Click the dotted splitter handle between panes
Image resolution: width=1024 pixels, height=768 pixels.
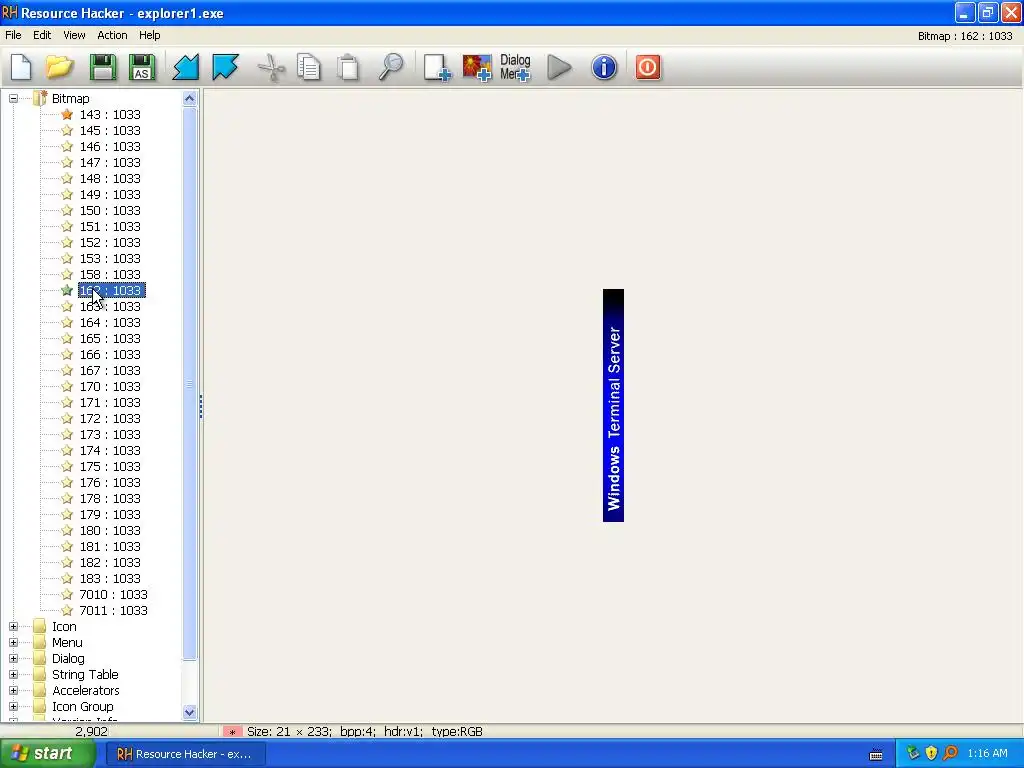[200, 406]
